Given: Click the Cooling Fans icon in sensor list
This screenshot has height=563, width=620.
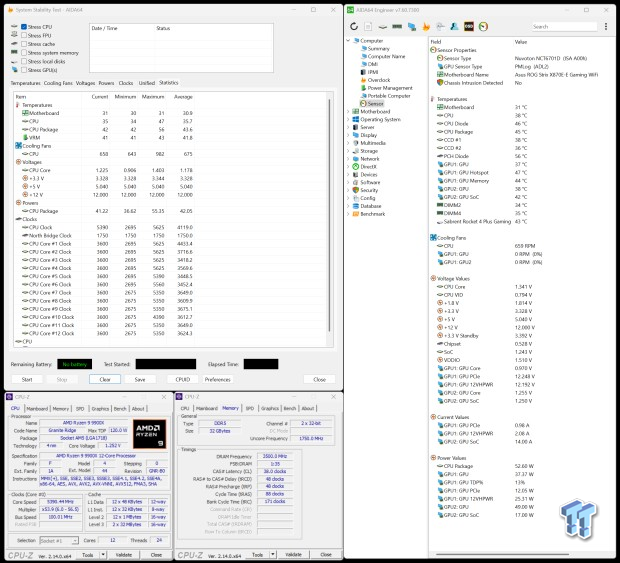Looking at the screenshot, I should tap(433, 238).
